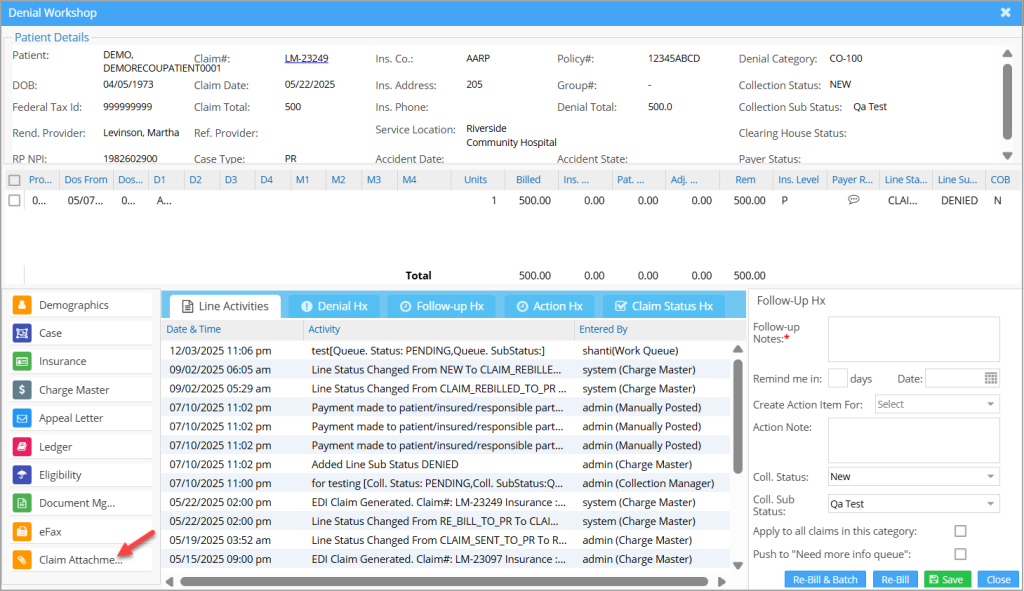The image size is (1024, 591).
Task: Click the Insurance card icon
Action: tap(22, 361)
